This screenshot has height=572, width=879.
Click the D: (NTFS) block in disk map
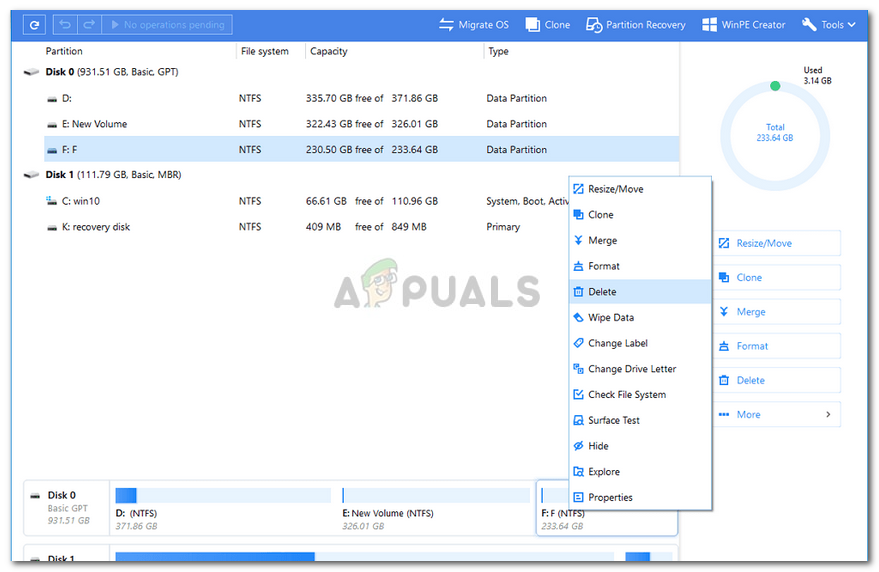point(223,508)
